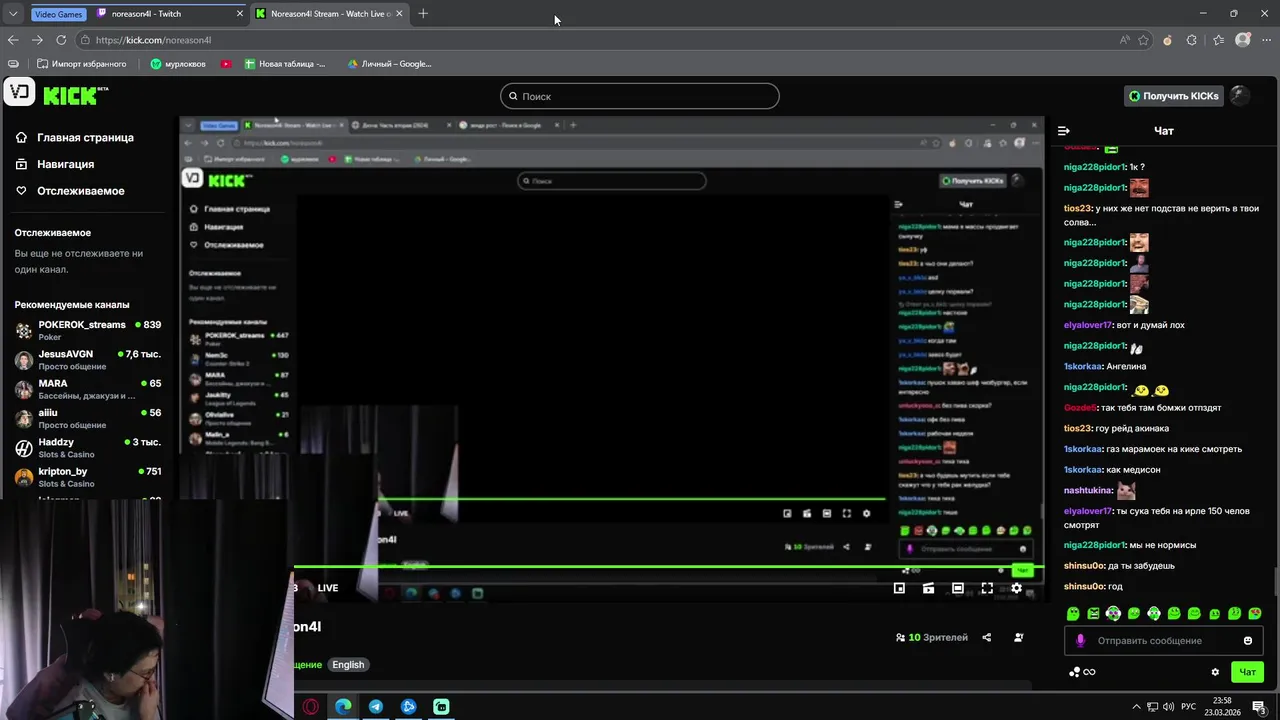
Task: Click the kick.com/noreason4l address bar
Action: (600, 40)
